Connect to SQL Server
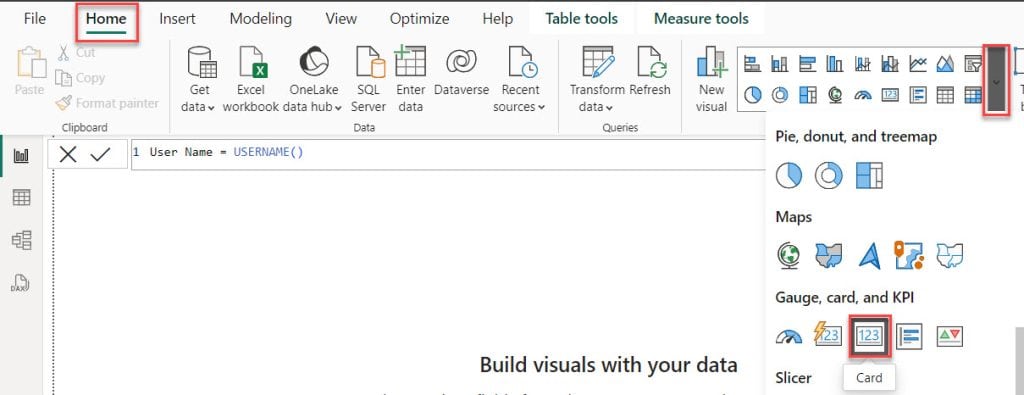This screenshot has height=395, width=1024. [368, 80]
